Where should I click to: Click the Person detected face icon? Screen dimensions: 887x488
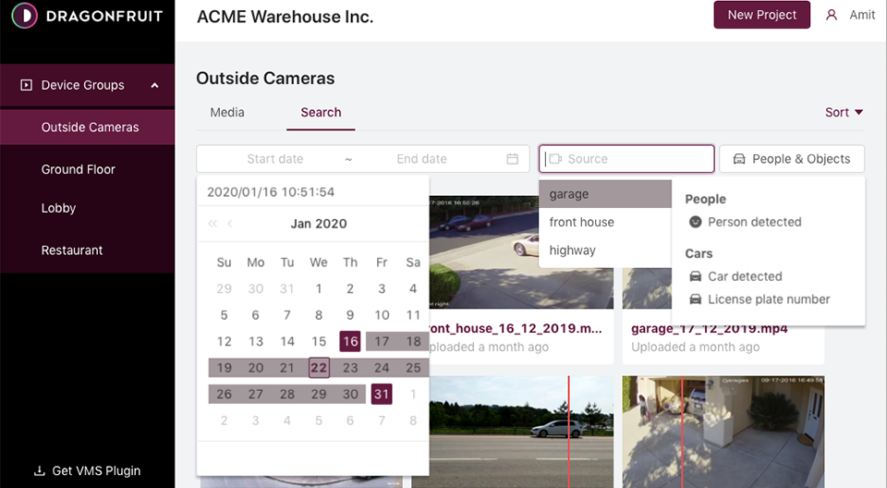point(696,222)
